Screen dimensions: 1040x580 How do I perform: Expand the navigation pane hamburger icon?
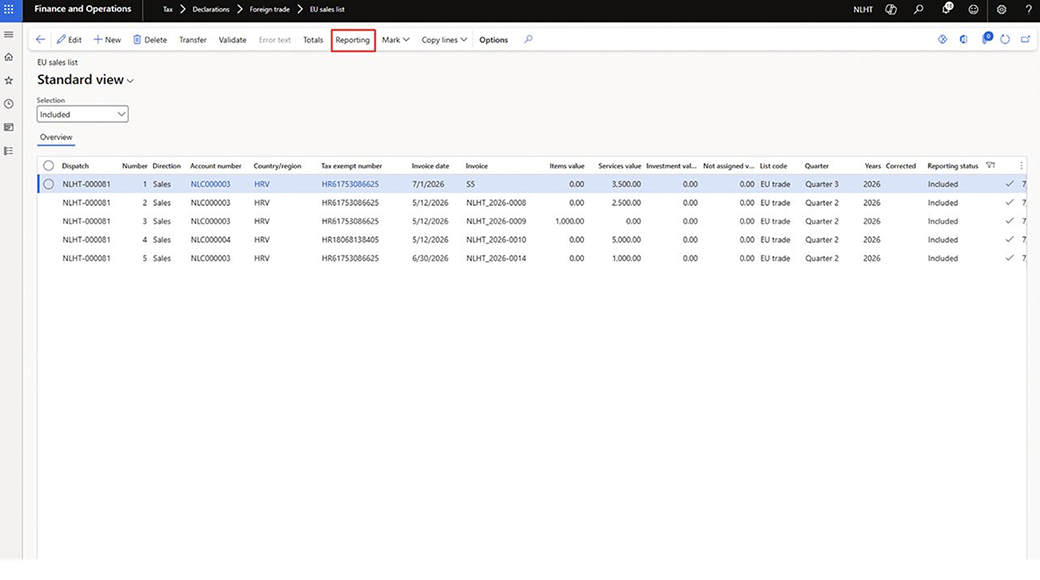coord(9,35)
